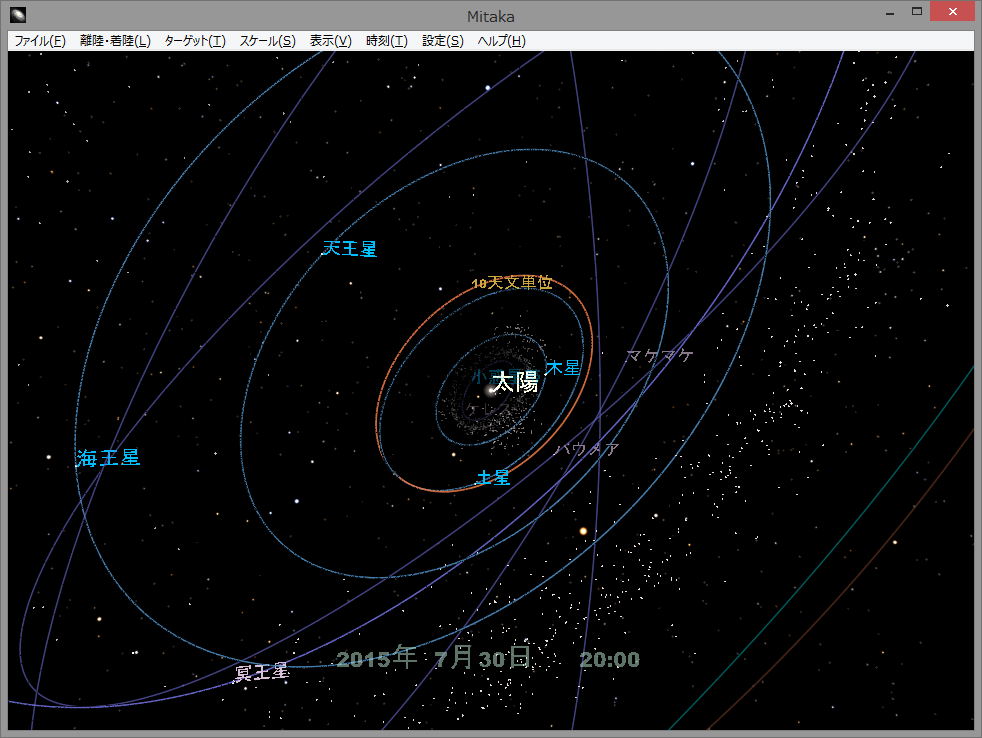This screenshot has width=982, height=738.
Task: Open the 時刻(T) menu
Action: click(386, 41)
